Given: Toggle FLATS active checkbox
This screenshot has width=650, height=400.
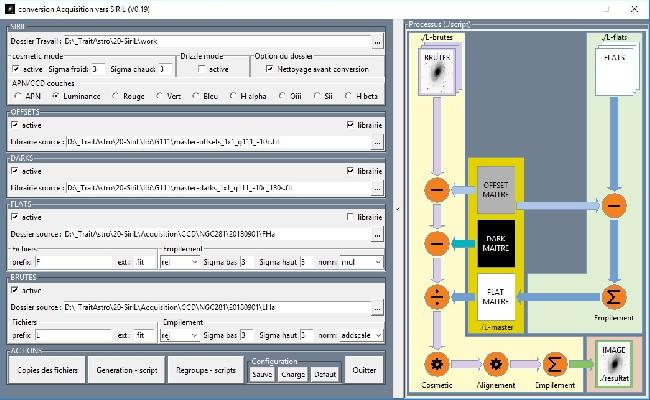Looking at the screenshot, I should 15,217.
